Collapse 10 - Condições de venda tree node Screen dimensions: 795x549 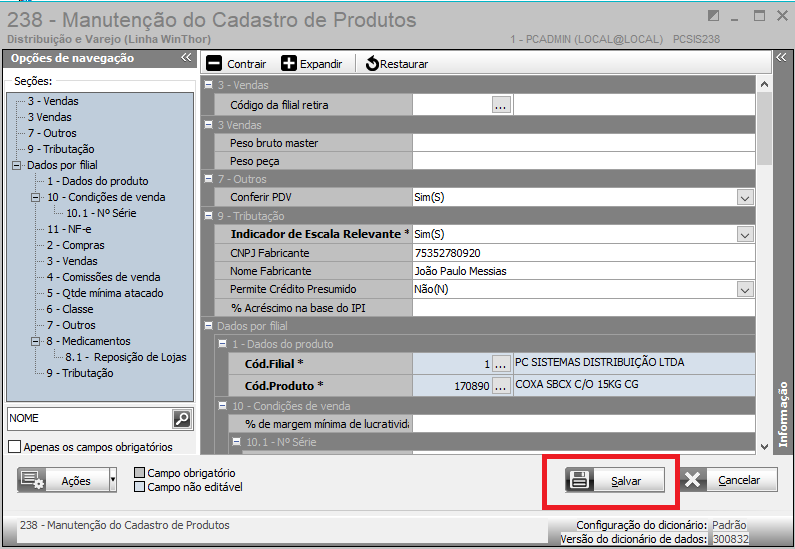point(35,197)
